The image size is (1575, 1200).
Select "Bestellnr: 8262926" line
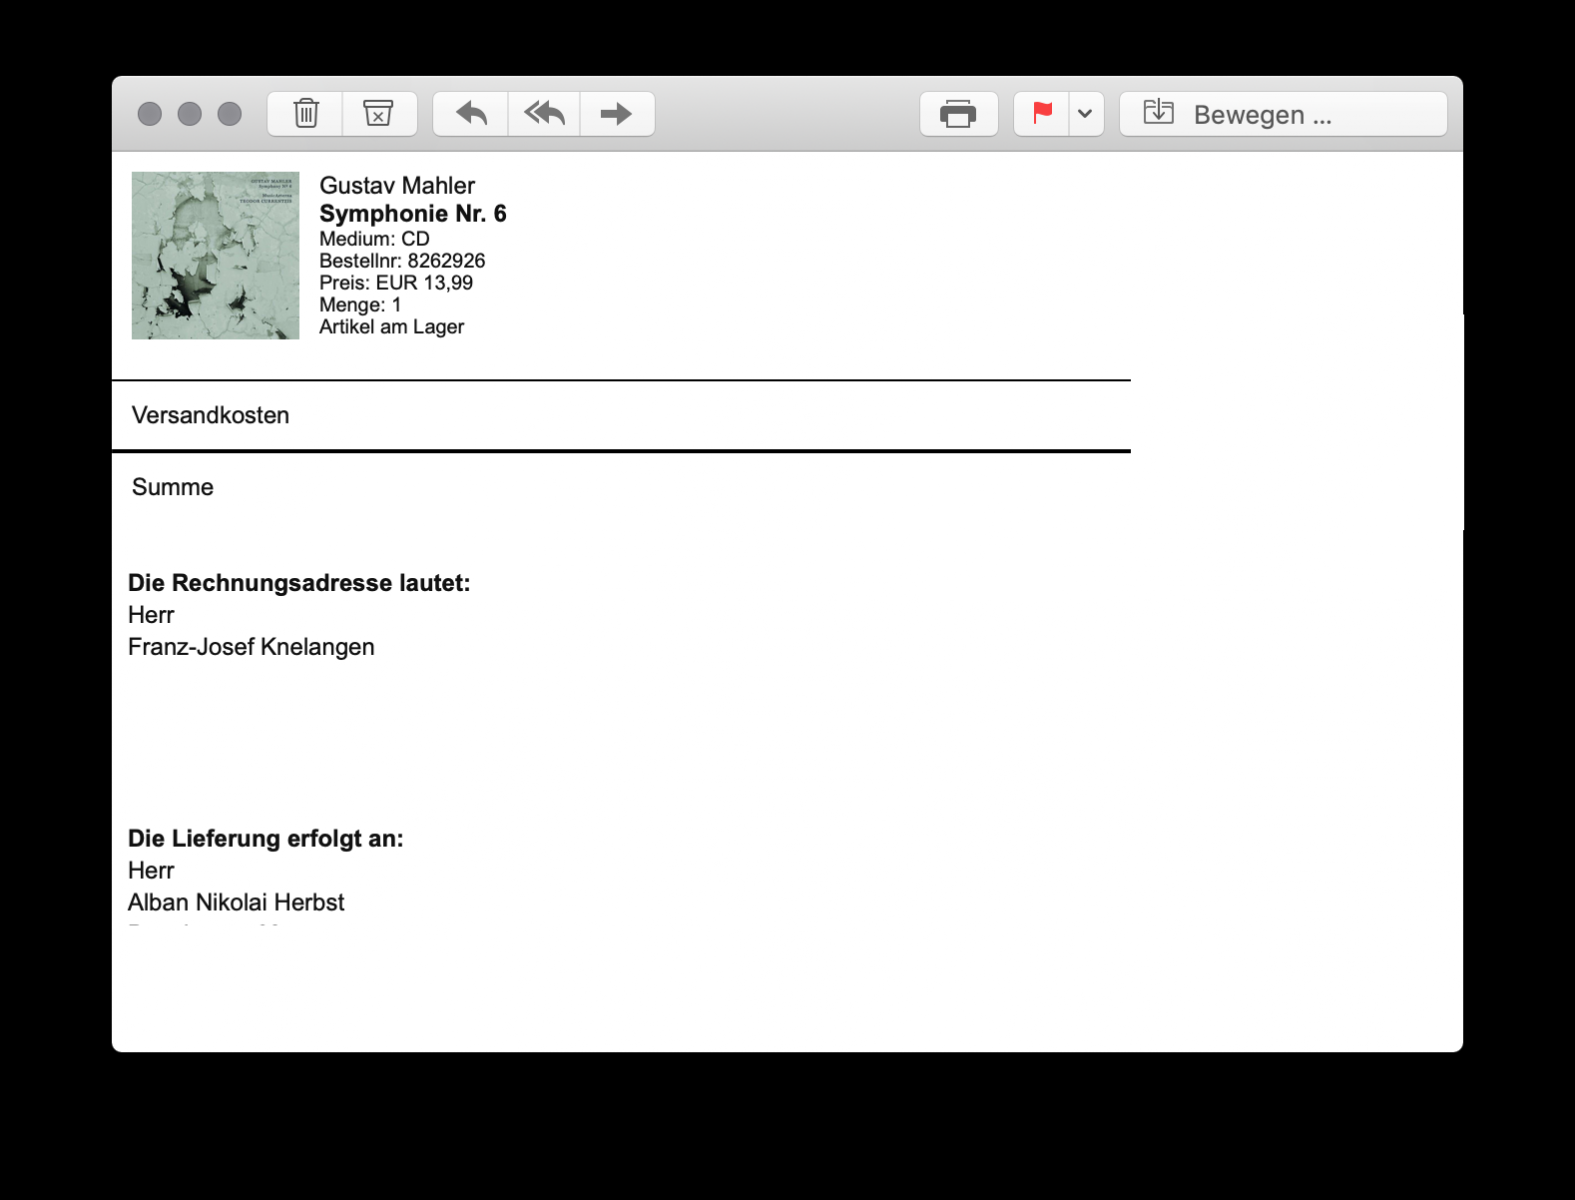[402, 261]
